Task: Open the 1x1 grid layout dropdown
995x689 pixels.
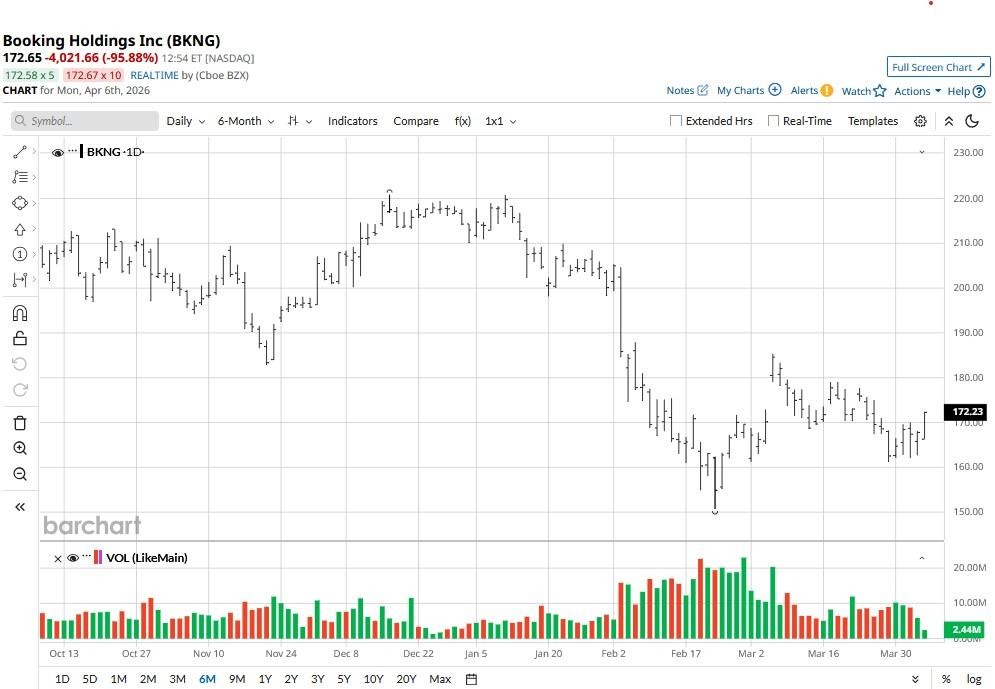Action: [501, 121]
